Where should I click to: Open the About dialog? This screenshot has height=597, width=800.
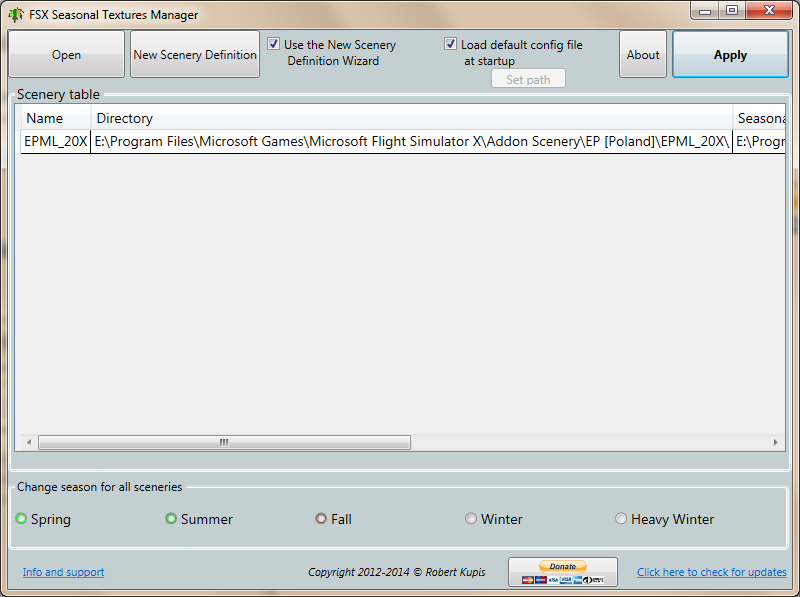(x=643, y=55)
